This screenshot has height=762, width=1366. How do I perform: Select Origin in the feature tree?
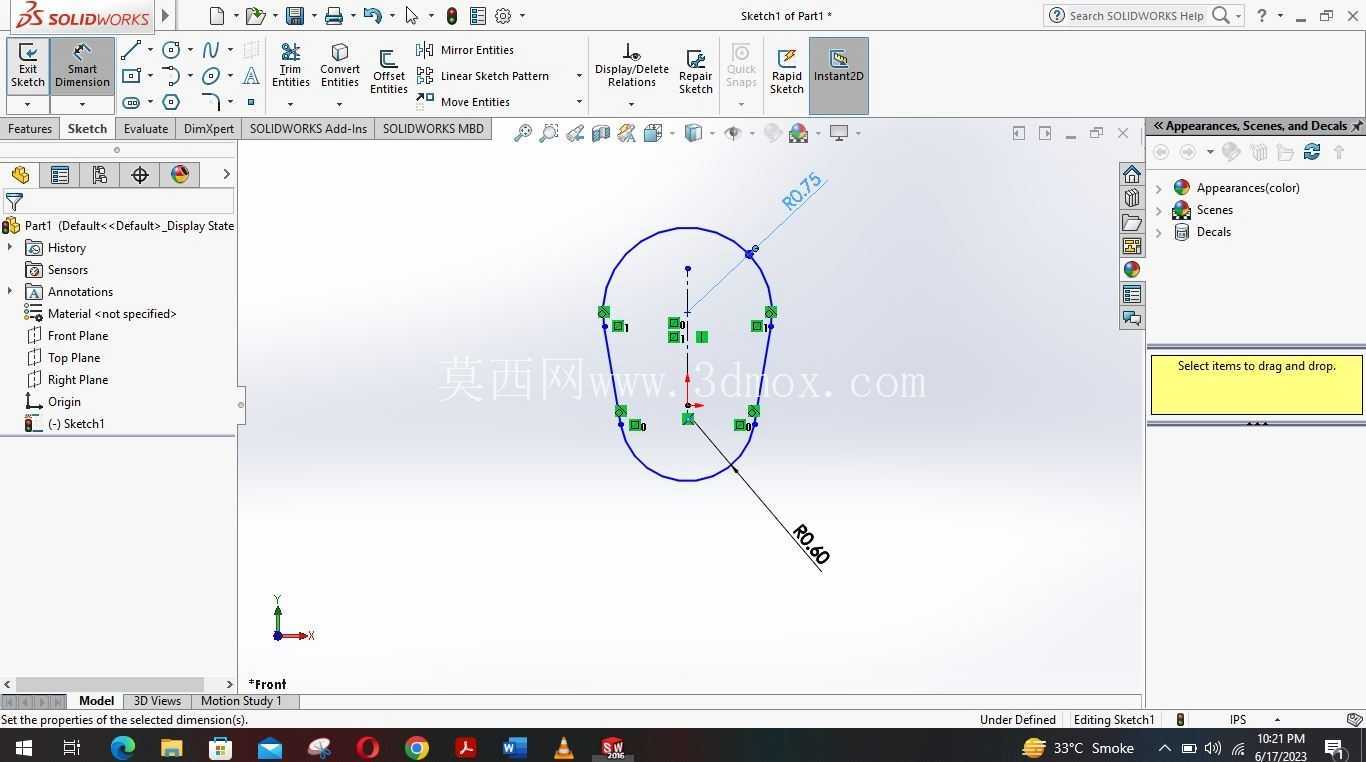point(53,402)
